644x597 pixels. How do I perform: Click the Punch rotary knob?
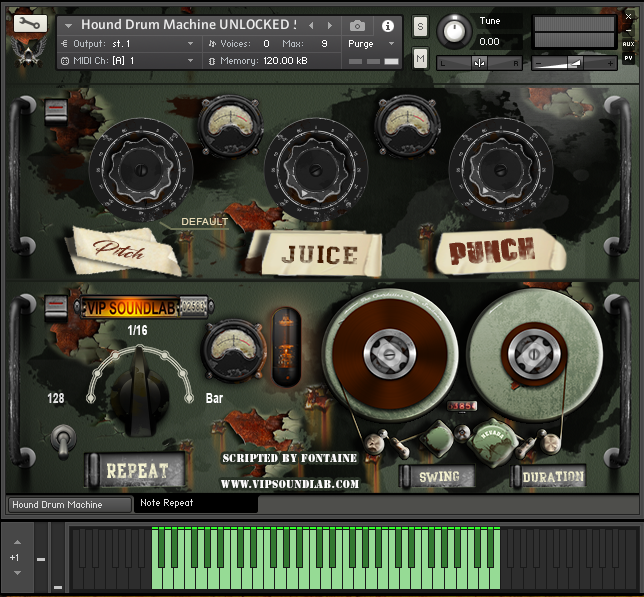coord(501,170)
